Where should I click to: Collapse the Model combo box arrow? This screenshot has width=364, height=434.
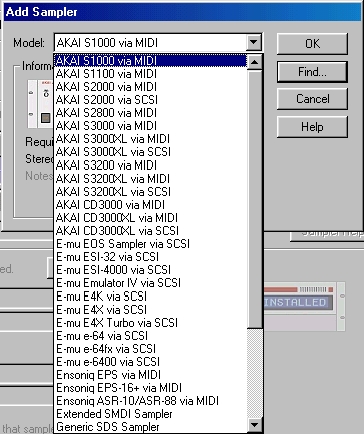(254, 43)
